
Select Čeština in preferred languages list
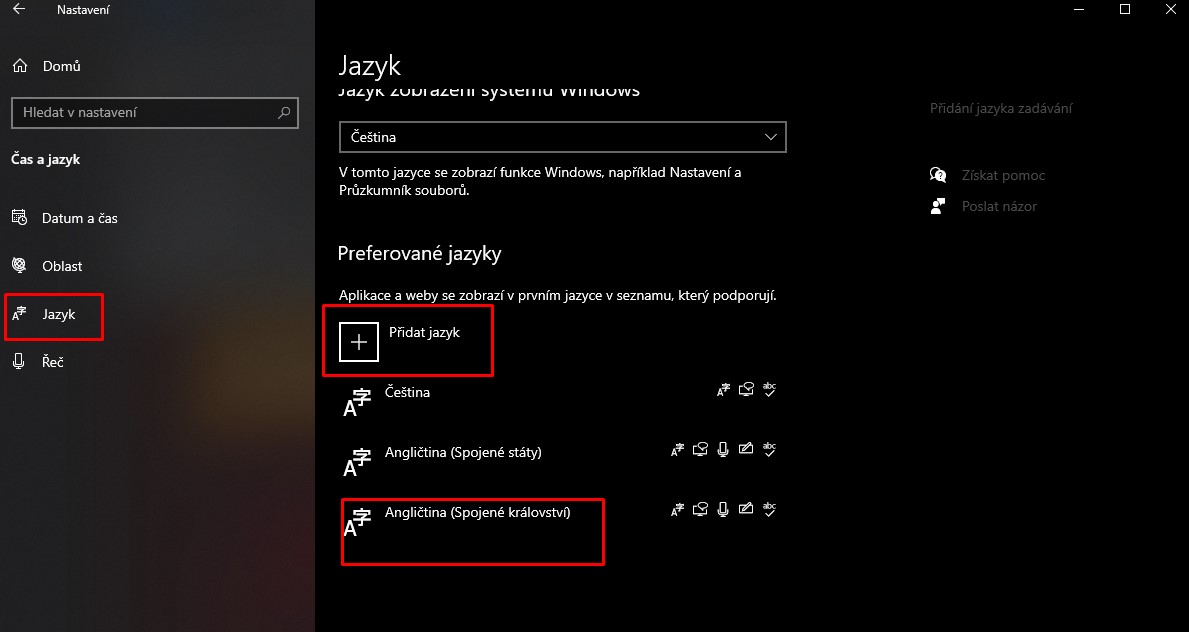tap(407, 393)
